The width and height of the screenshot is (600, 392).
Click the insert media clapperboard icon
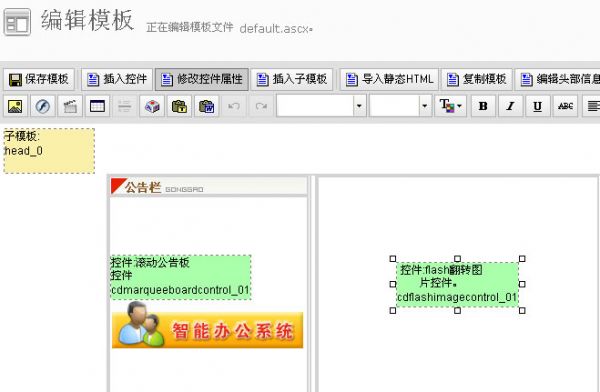tap(70, 106)
